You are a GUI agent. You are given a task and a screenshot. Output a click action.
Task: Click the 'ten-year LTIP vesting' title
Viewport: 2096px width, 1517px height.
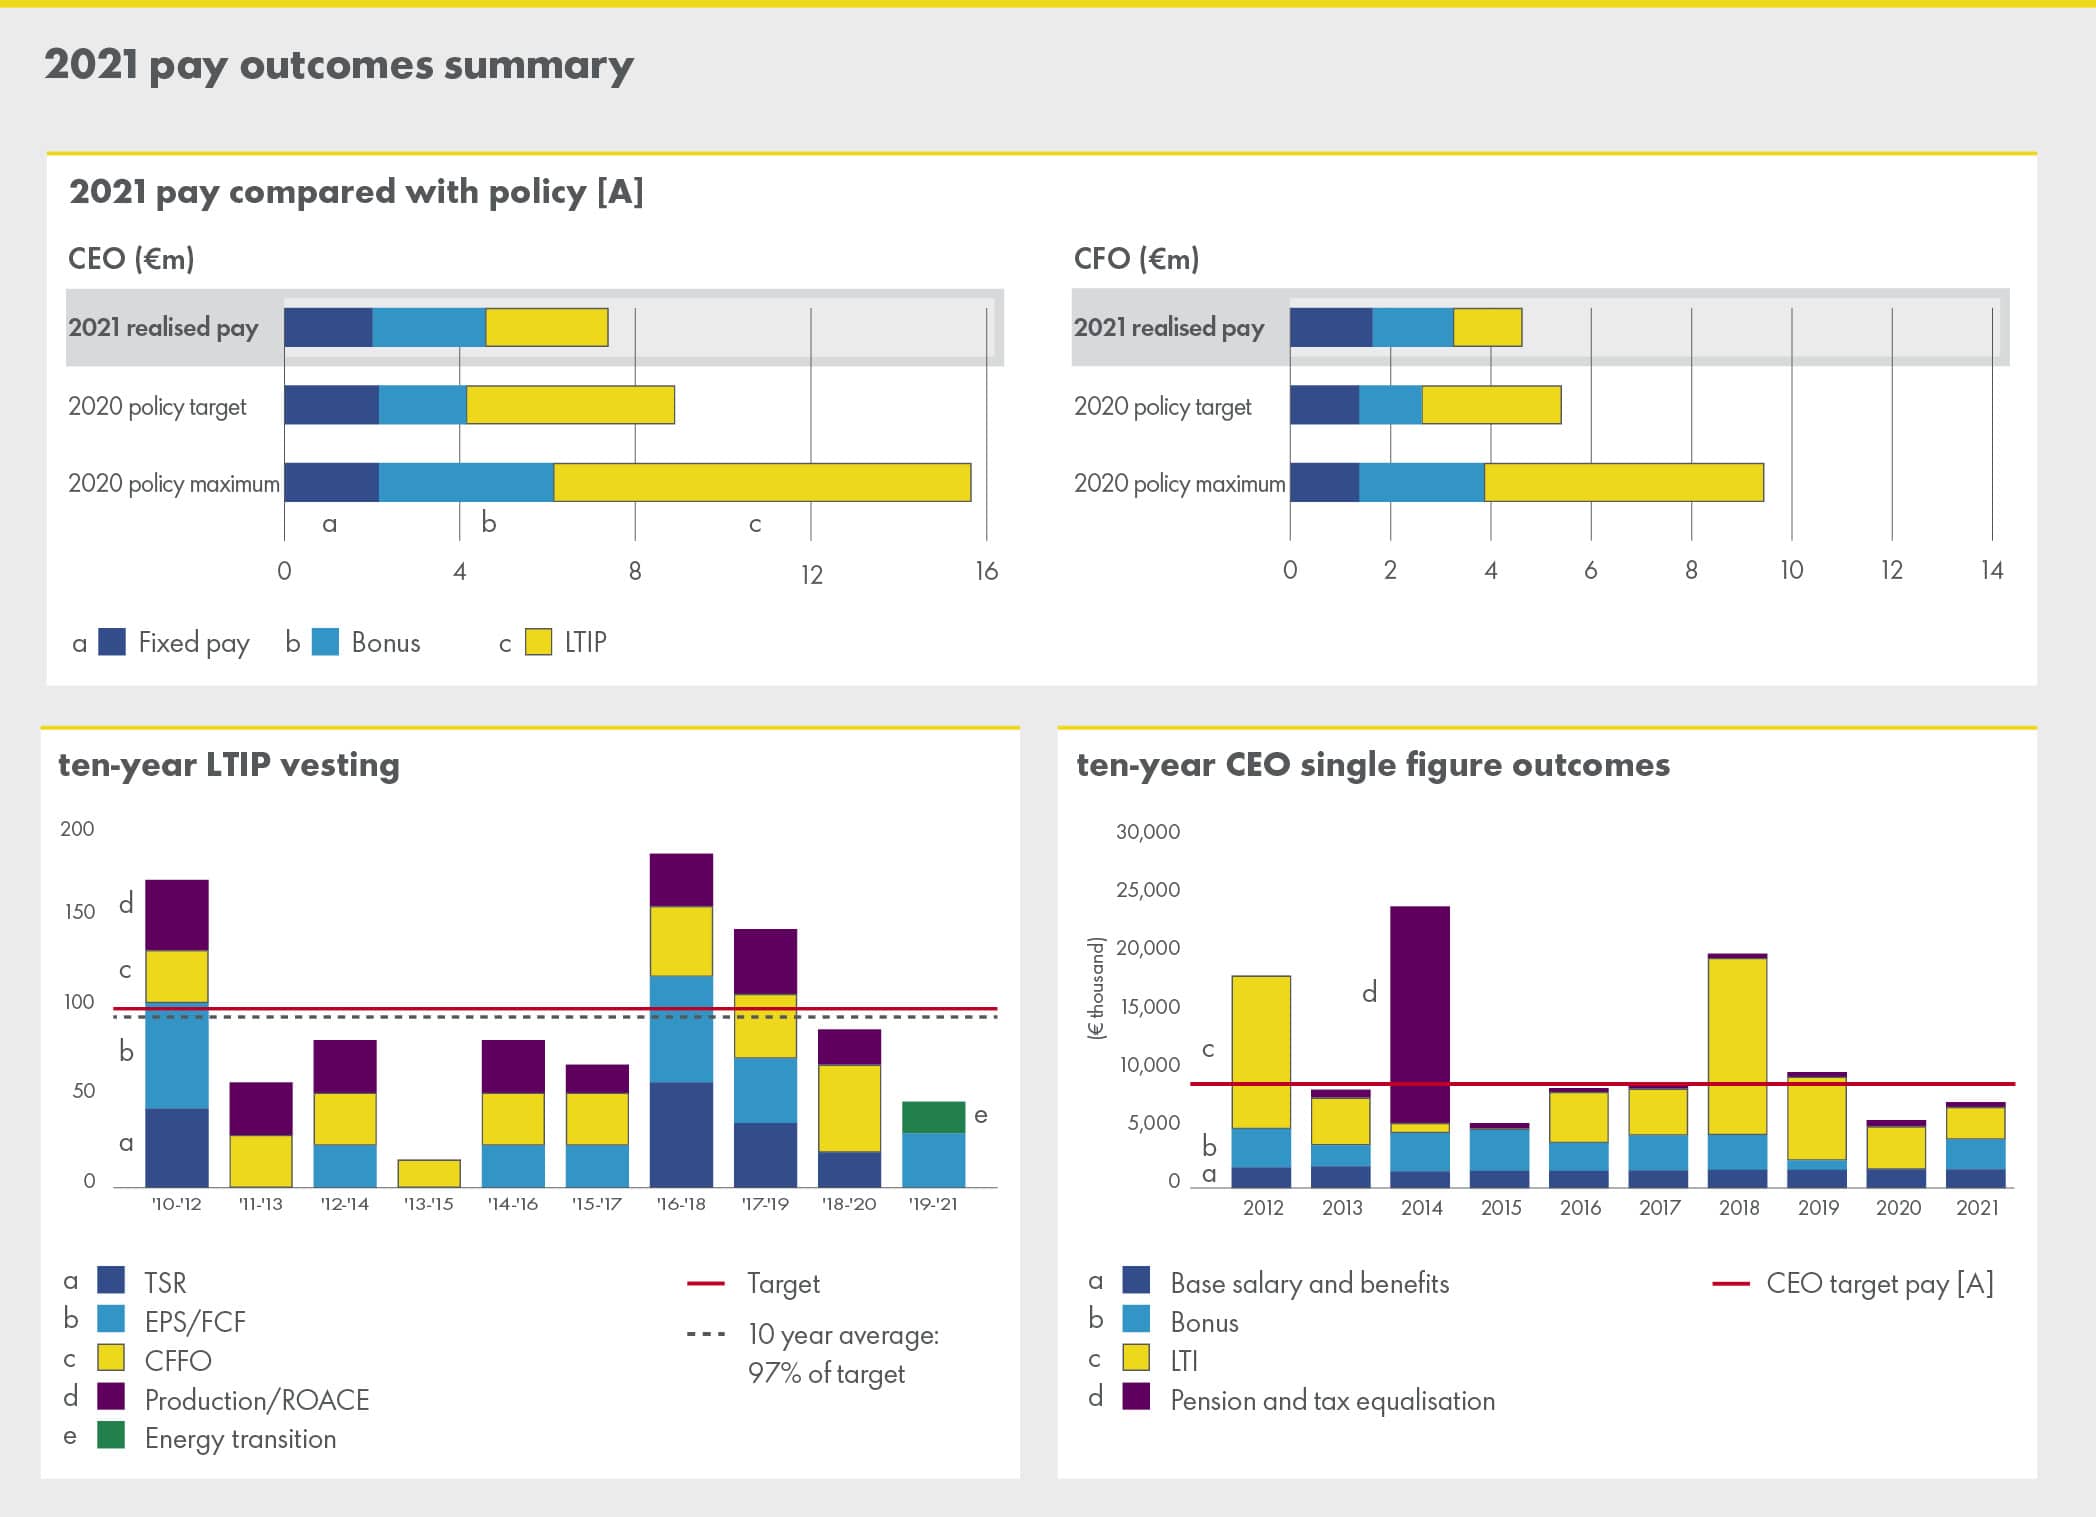click(x=229, y=765)
